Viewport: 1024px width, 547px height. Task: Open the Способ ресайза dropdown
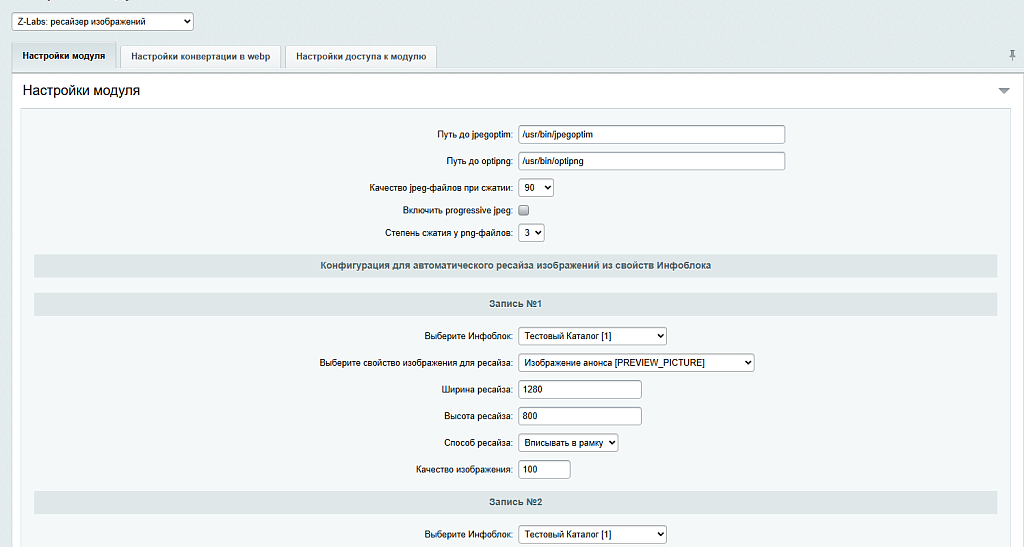[568, 442]
